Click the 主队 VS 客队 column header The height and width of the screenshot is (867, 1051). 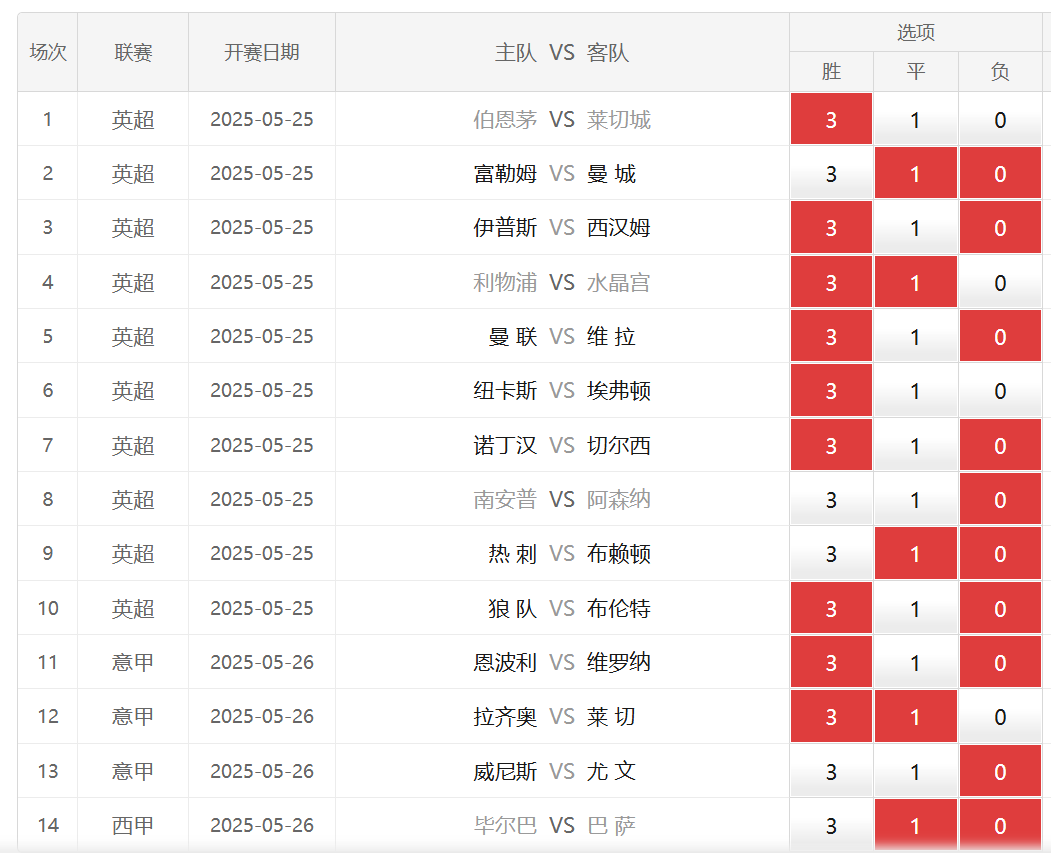pyautogui.click(x=562, y=52)
